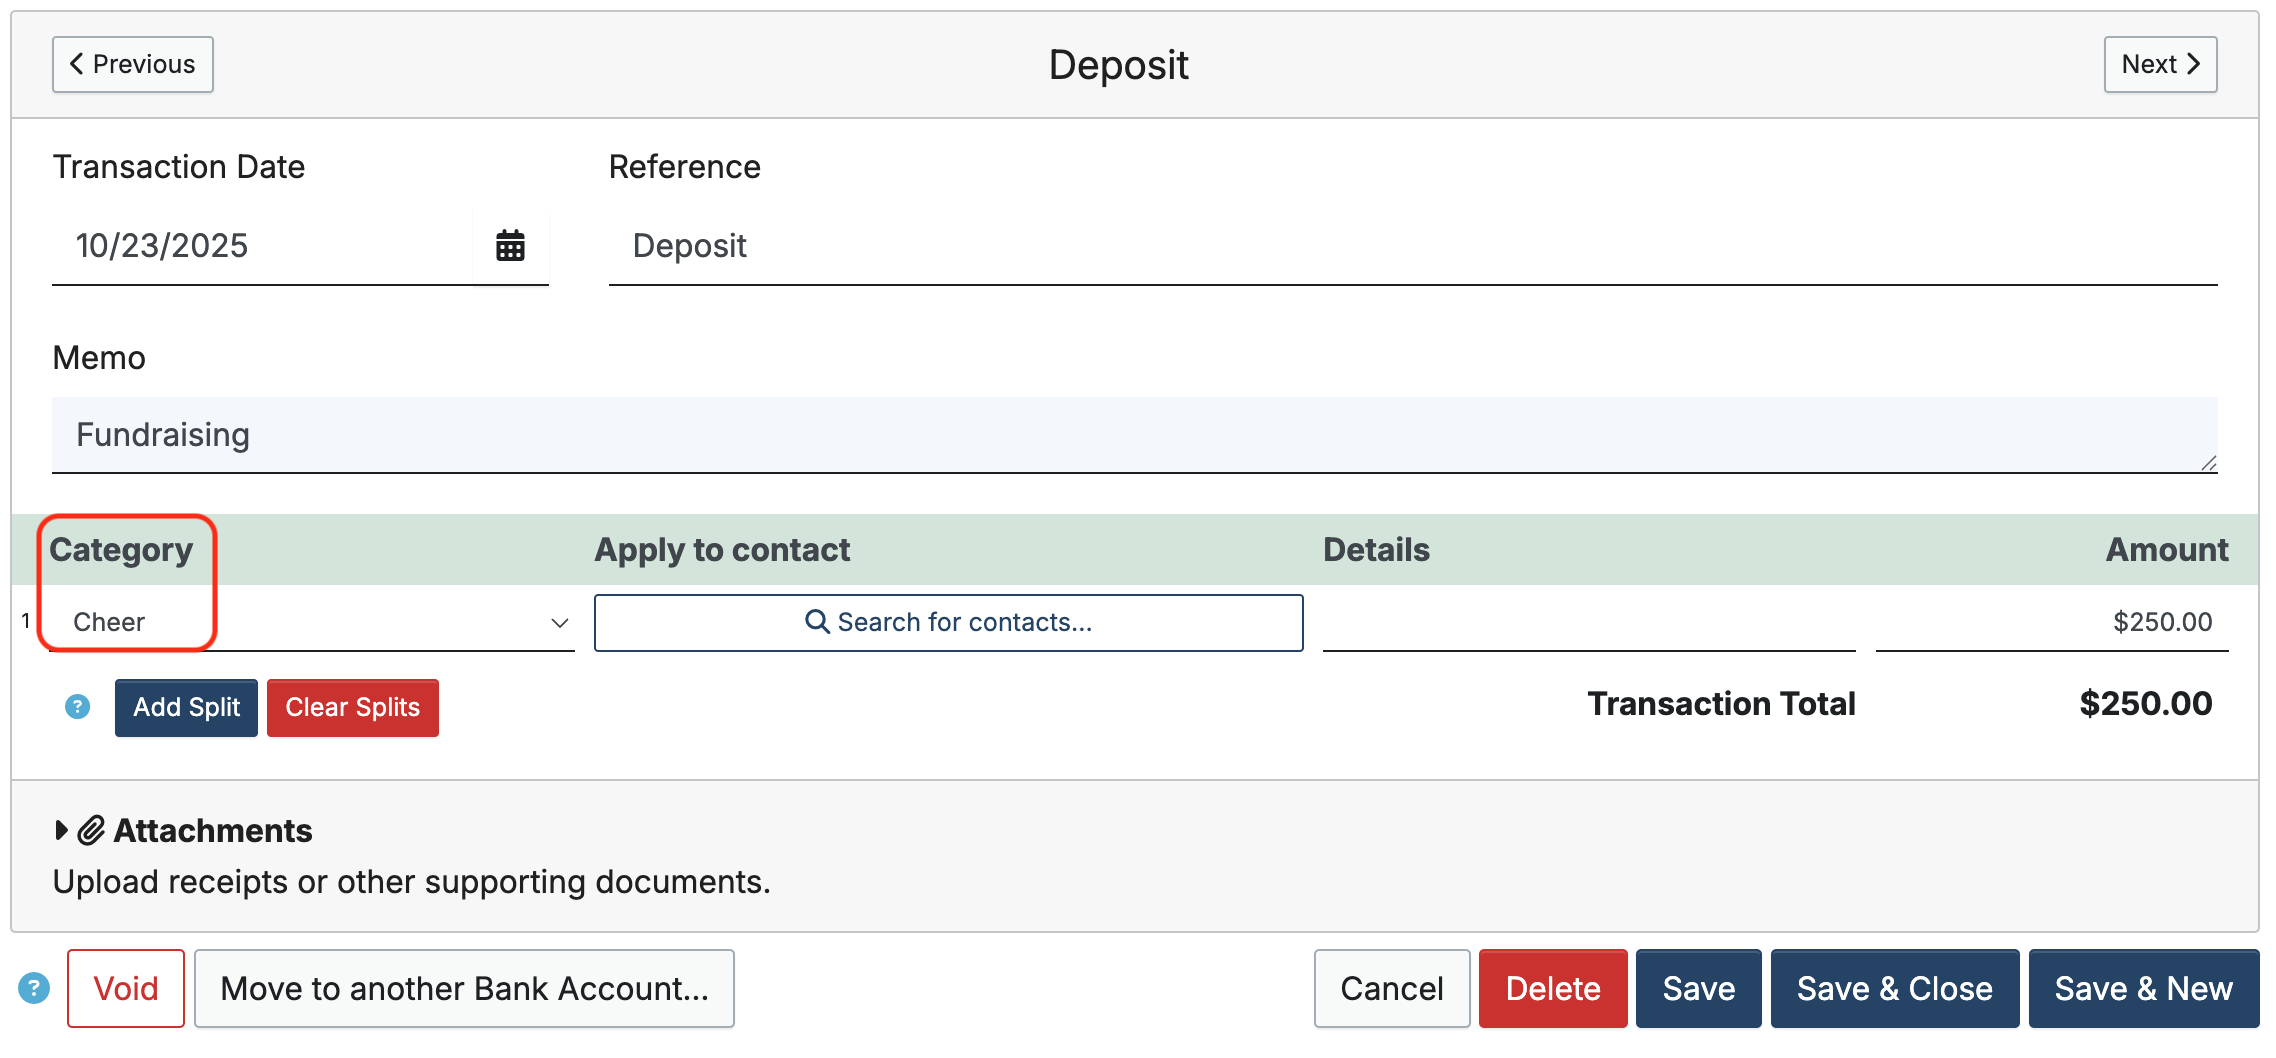This screenshot has width=2276, height=1058.
Task: Click into the Fundraising memo field
Action: pyautogui.click(x=1134, y=435)
